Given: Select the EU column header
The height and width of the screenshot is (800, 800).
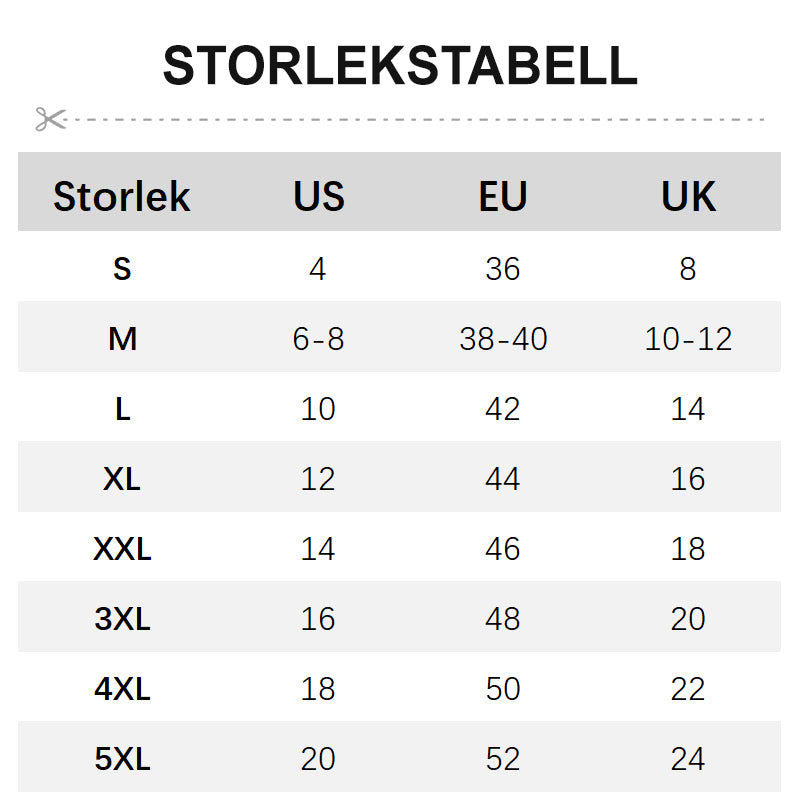Looking at the screenshot, I should (x=502, y=196).
